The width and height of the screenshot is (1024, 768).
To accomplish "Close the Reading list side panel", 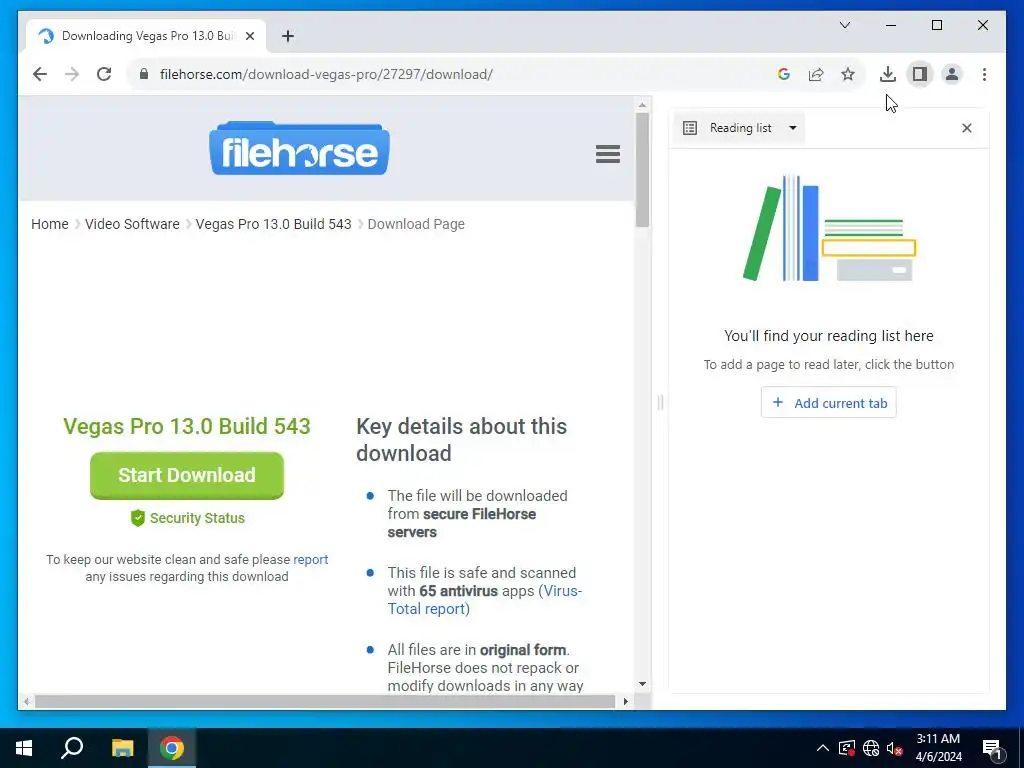I will coord(967,128).
